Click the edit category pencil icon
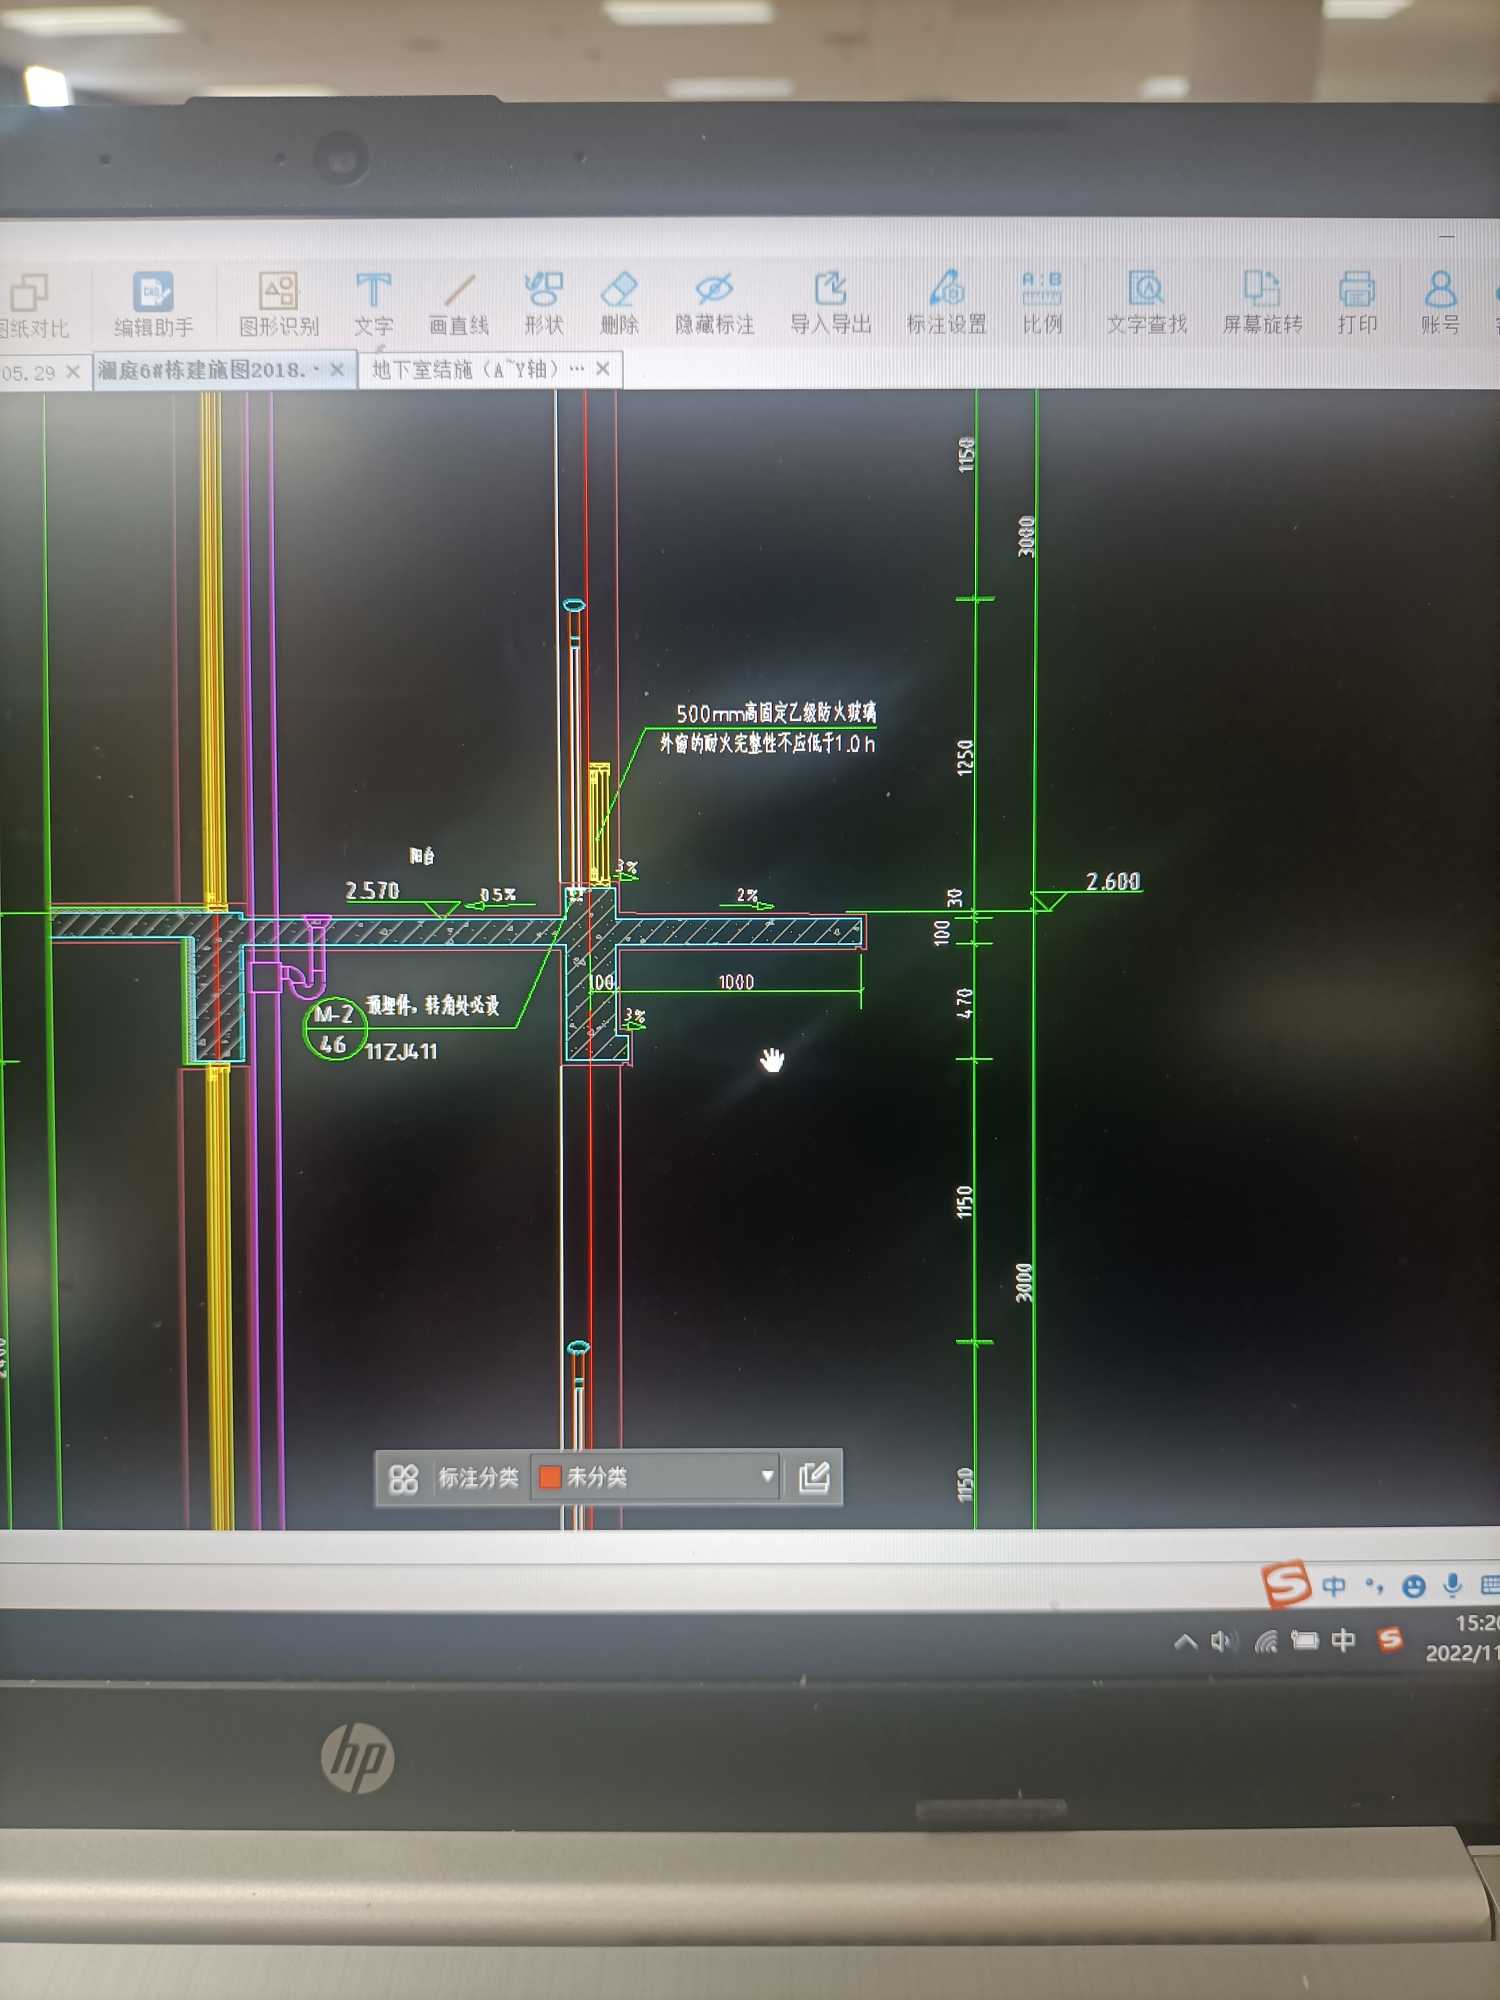This screenshot has height=2000, width=1500. tap(814, 1477)
